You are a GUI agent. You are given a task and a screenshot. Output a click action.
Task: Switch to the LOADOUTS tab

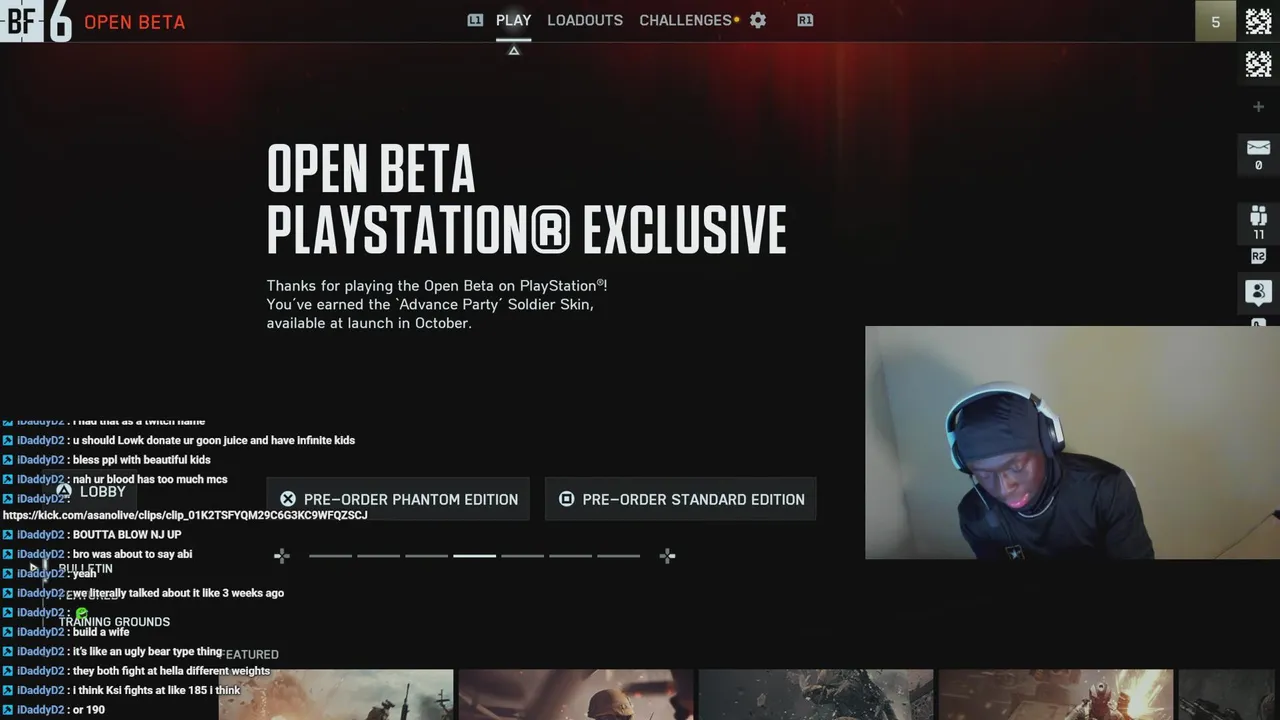pos(585,20)
